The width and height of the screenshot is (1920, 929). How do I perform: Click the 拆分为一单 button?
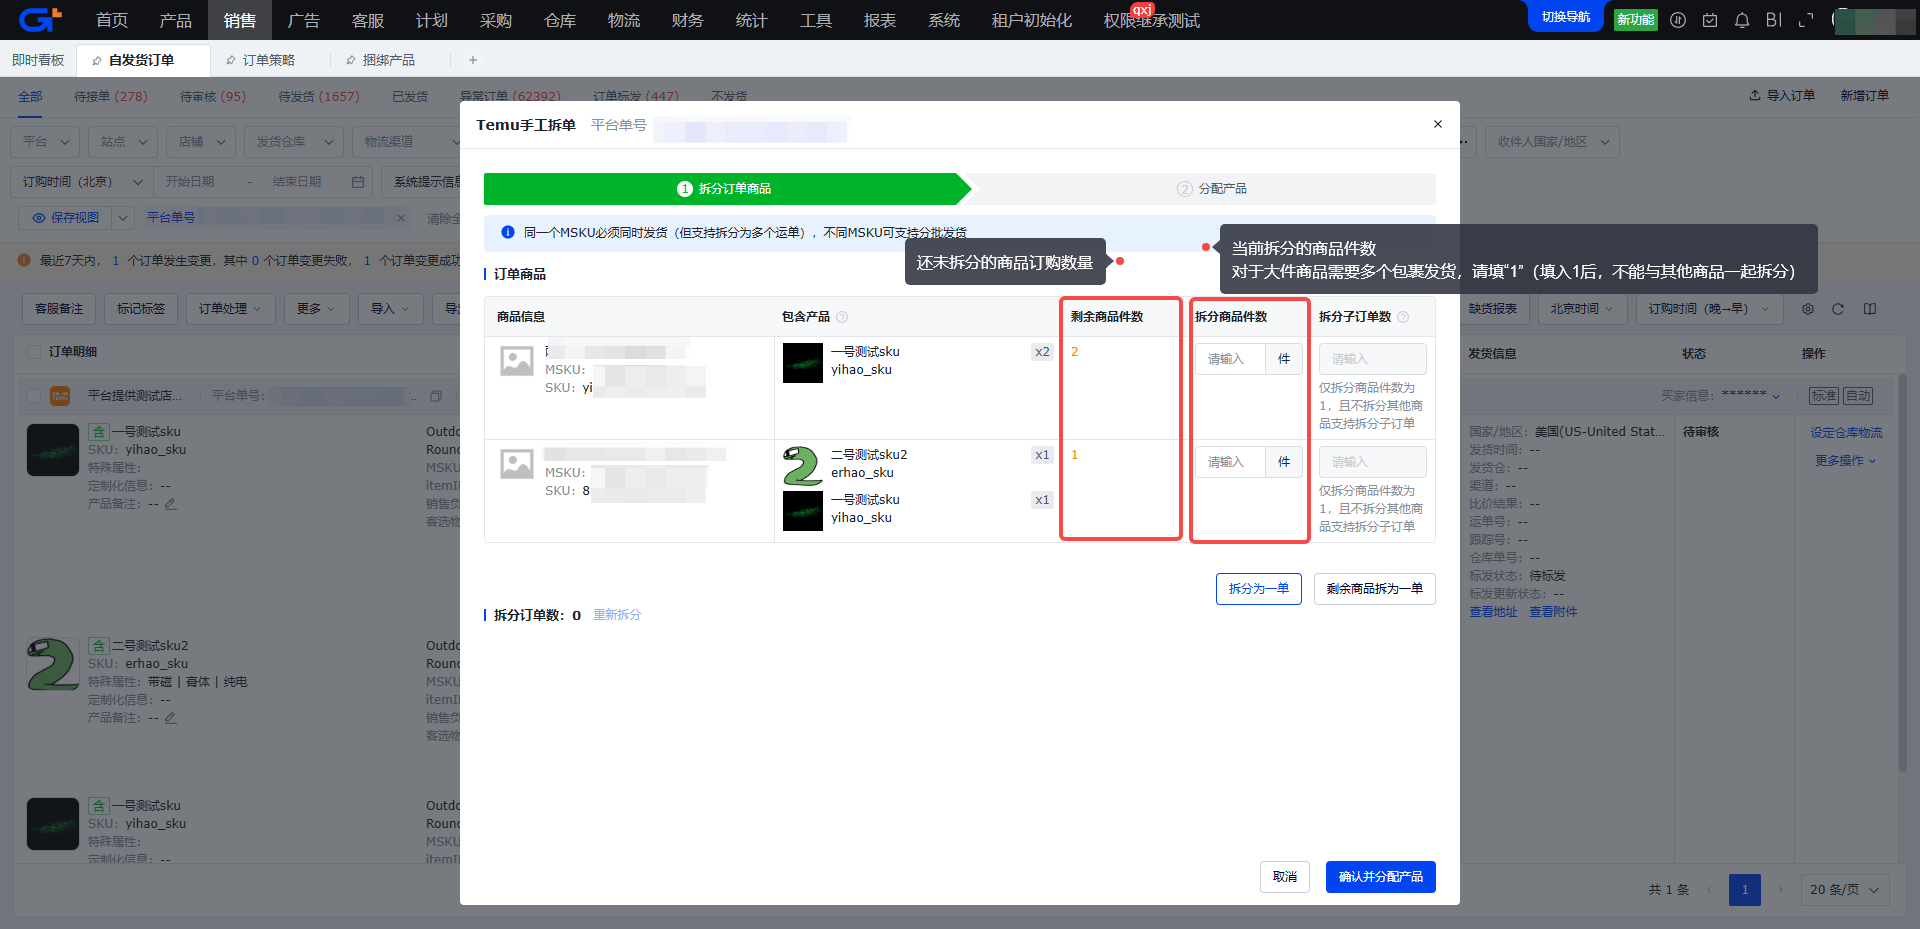click(x=1259, y=589)
